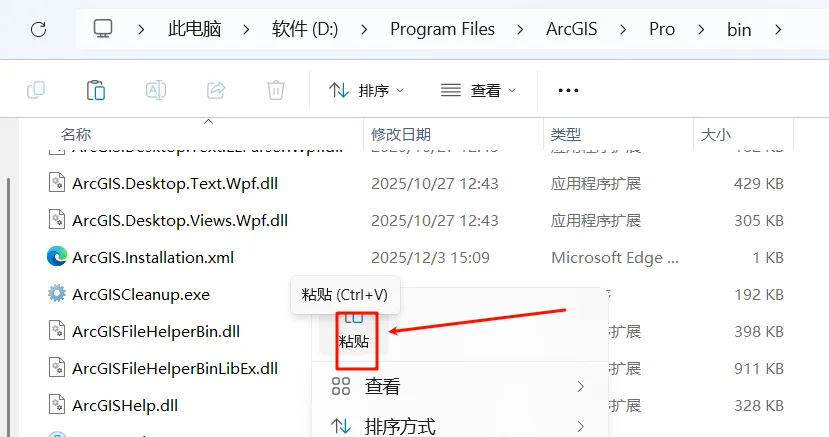Screen dimensions: 829x437
Task: Click the vertical scrollbar on left edge
Action: [8, 306]
